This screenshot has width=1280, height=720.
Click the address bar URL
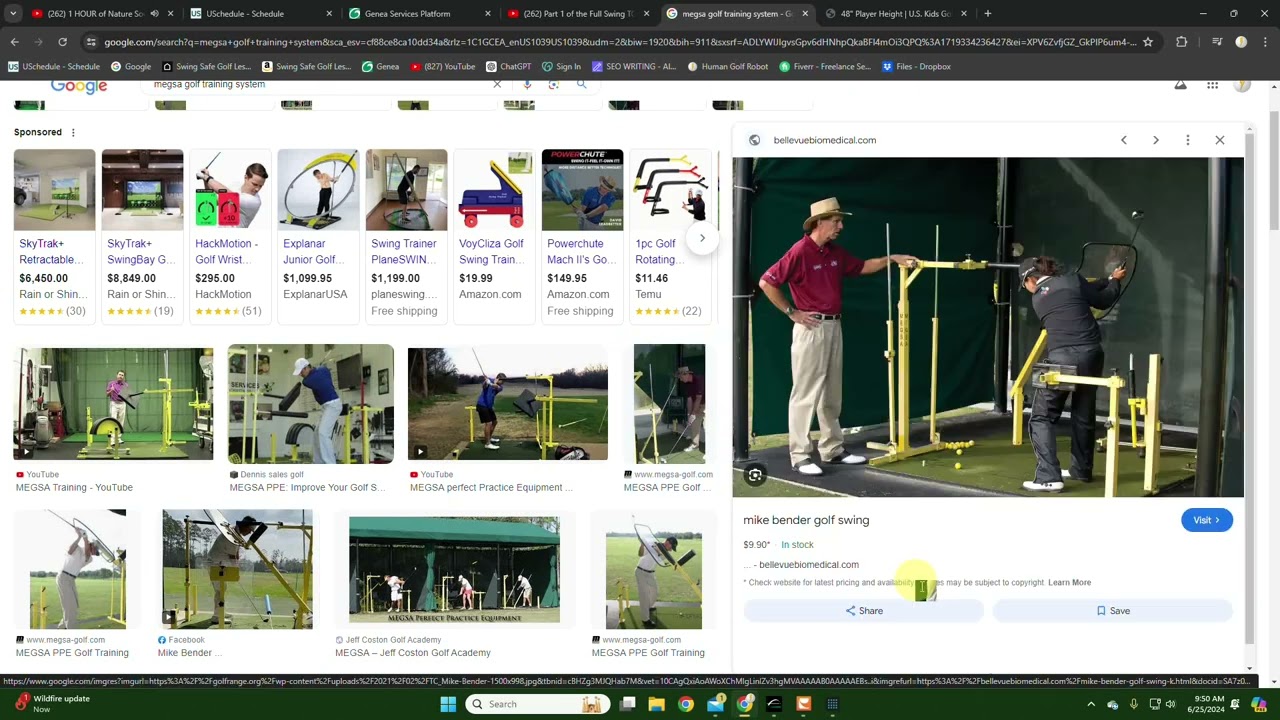tap(620, 42)
